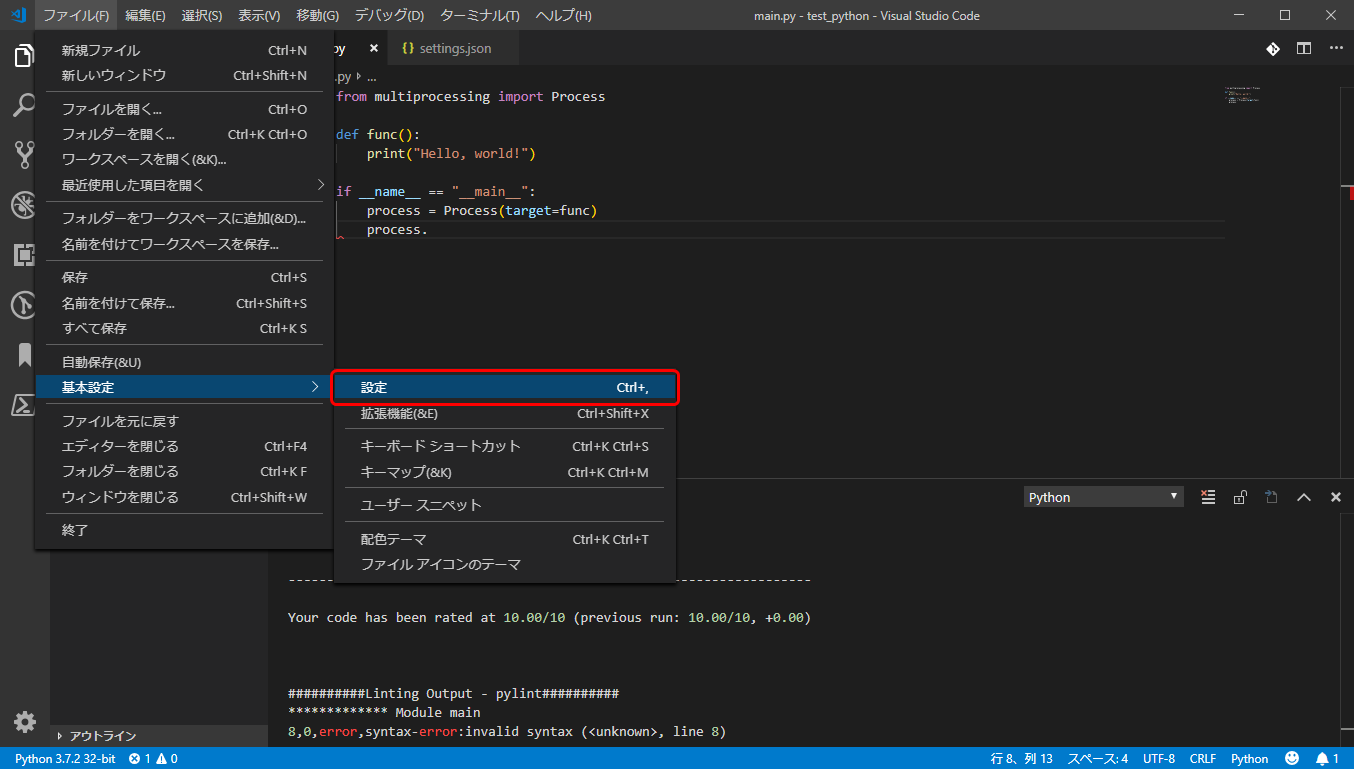Click the Python 3.7.2 32-bit interpreter selector
This screenshot has height=769, width=1354.
coord(63,758)
